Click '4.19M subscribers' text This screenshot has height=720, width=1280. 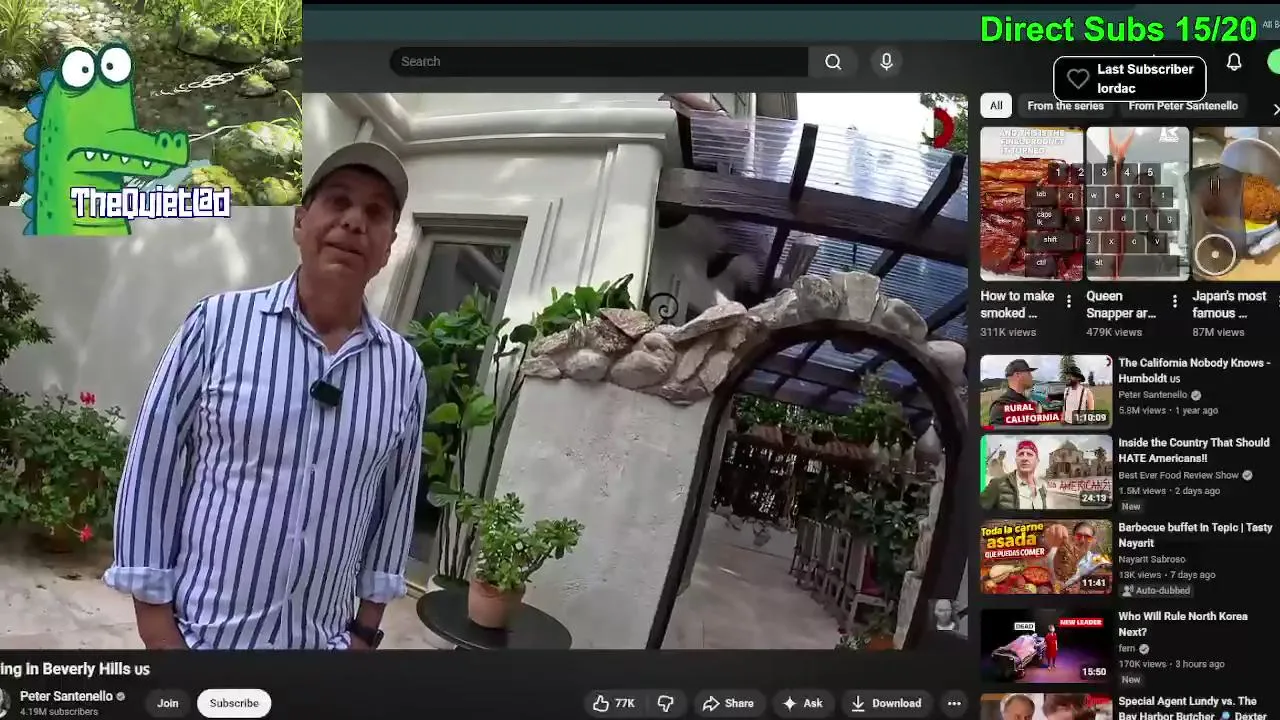click(x=59, y=712)
